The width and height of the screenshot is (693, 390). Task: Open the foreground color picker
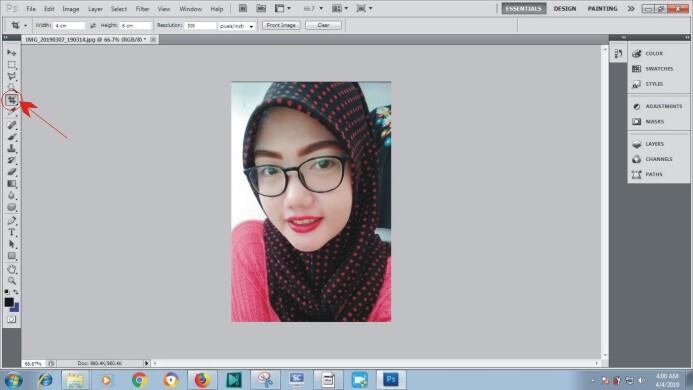9,302
